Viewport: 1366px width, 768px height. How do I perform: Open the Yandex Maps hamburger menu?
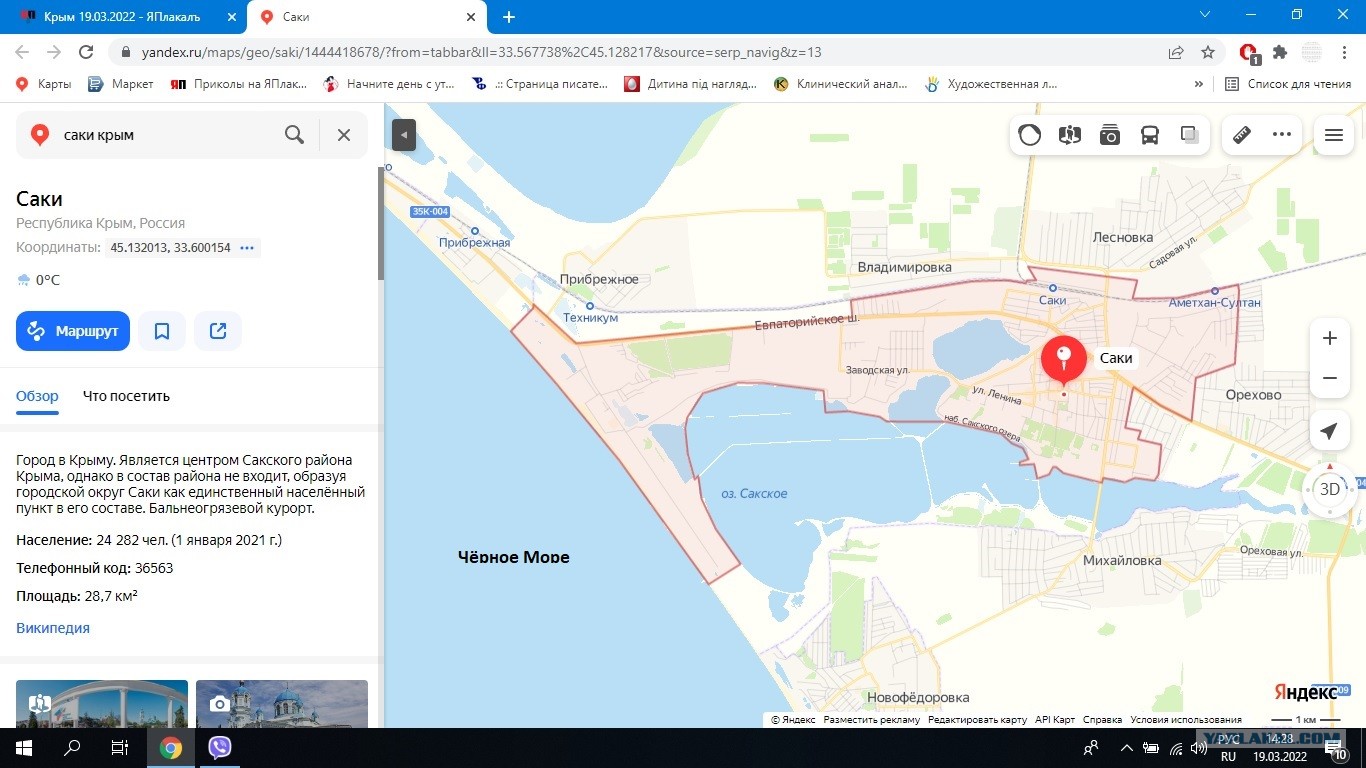1333,135
